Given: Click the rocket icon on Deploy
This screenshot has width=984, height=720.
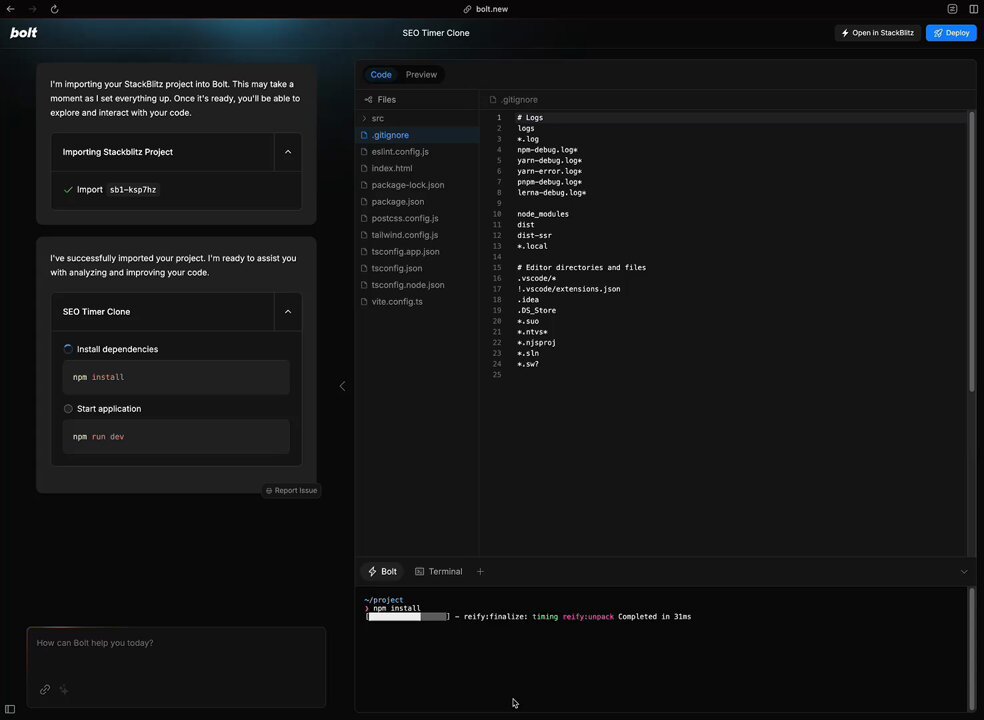Looking at the screenshot, I should point(938,33).
